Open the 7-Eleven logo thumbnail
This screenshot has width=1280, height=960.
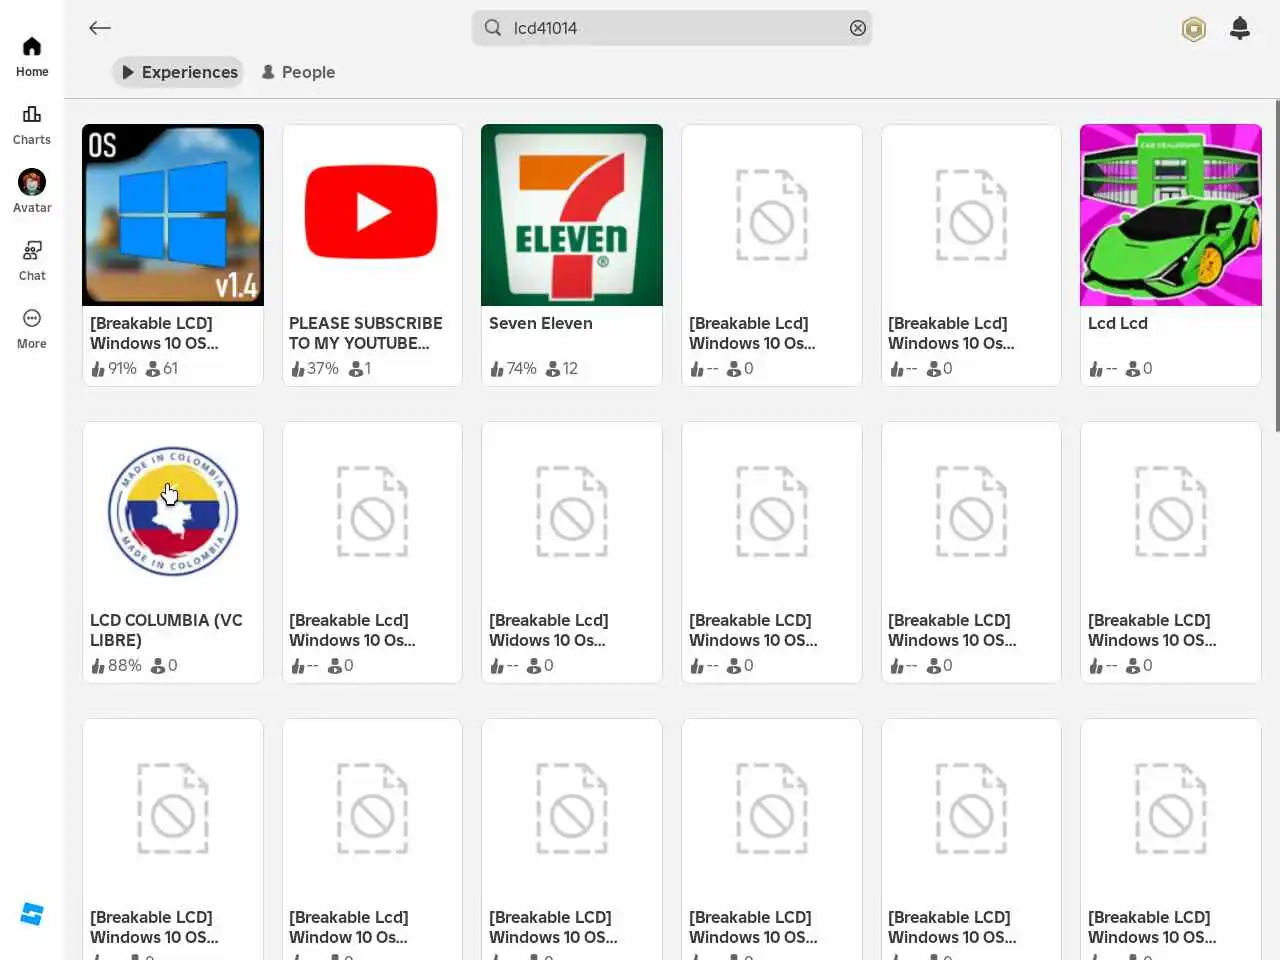click(x=572, y=215)
